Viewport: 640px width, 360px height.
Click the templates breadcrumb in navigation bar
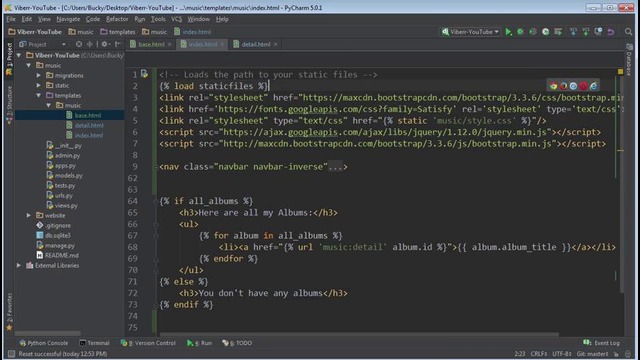(118, 32)
